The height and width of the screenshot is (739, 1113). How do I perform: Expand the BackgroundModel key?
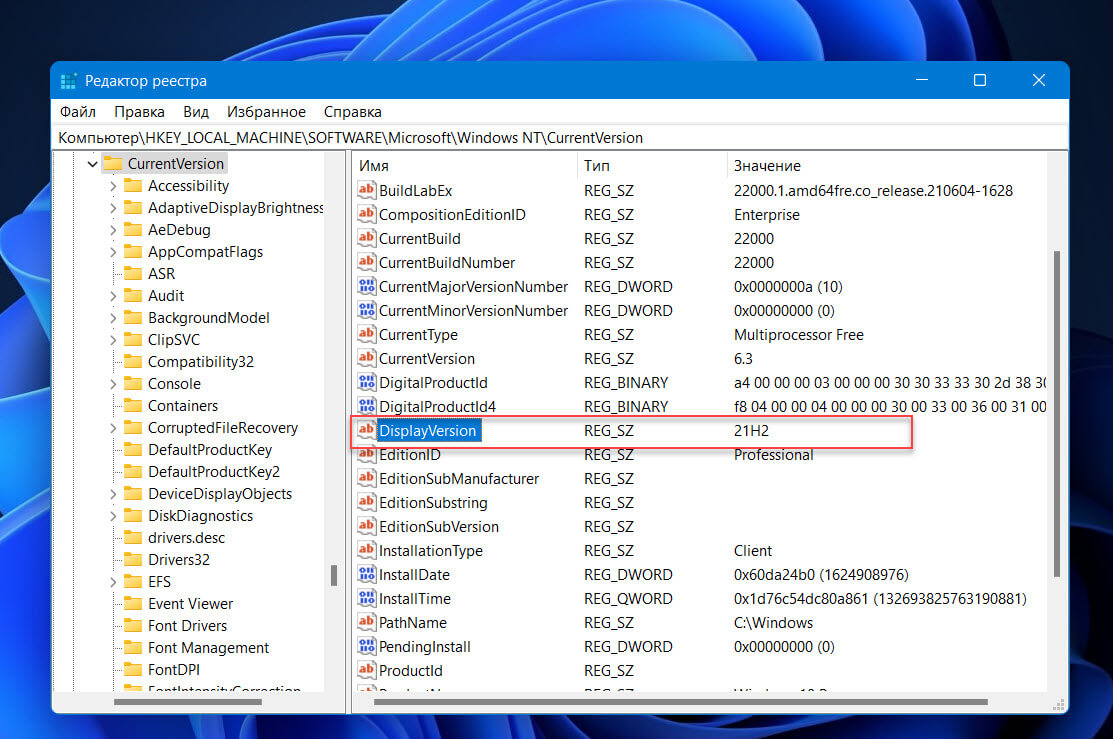click(x=113, y=318)
